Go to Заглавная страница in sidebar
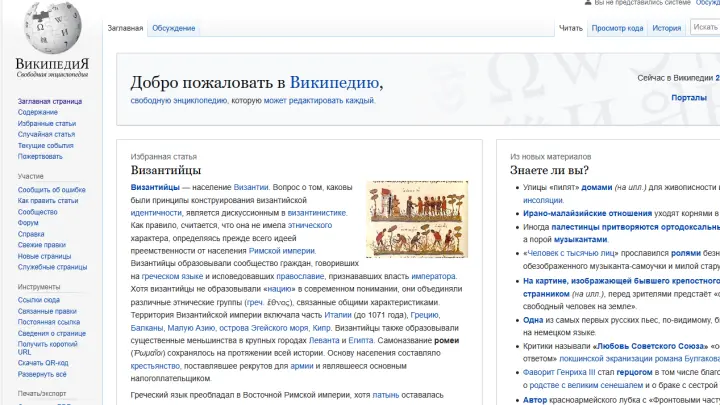Screen dimensions: 720x405 (x=50, y=101)
